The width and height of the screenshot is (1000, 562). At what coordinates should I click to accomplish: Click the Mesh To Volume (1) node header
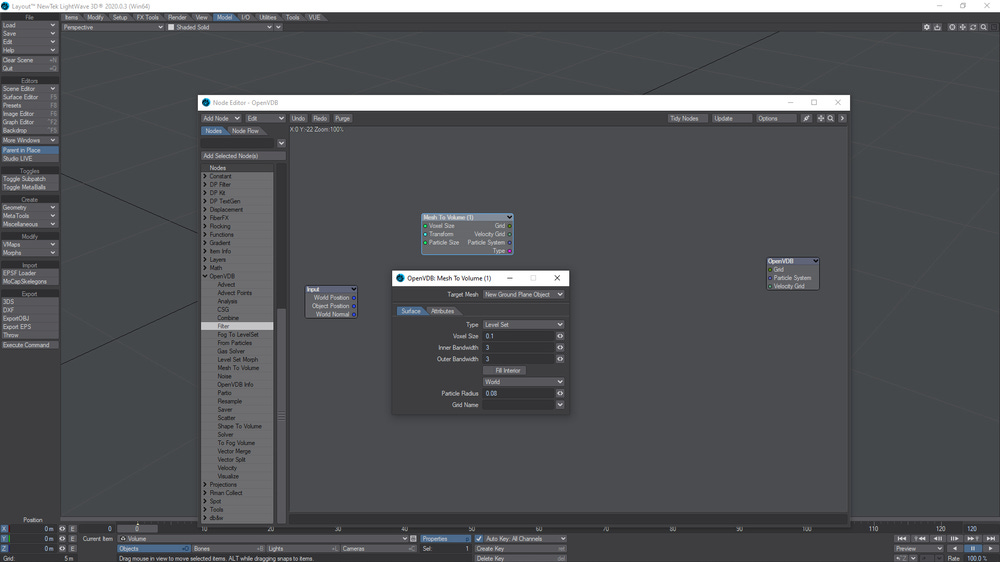point(467,218)
